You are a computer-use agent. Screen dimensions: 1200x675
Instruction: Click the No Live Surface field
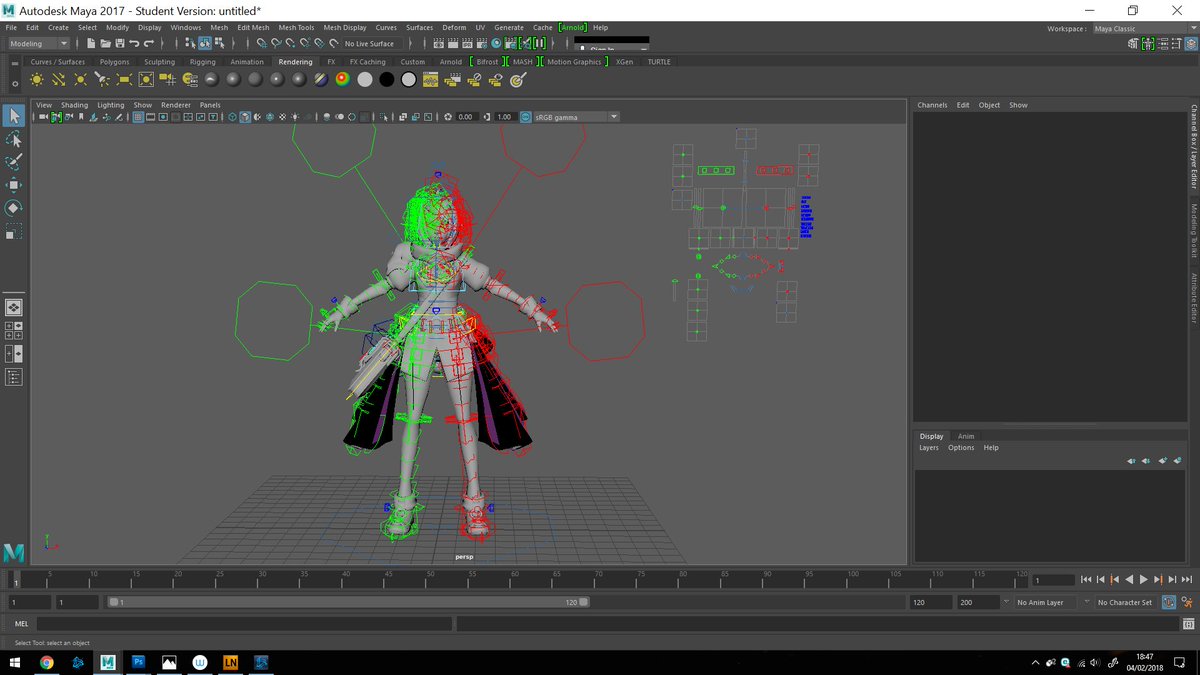370,43
